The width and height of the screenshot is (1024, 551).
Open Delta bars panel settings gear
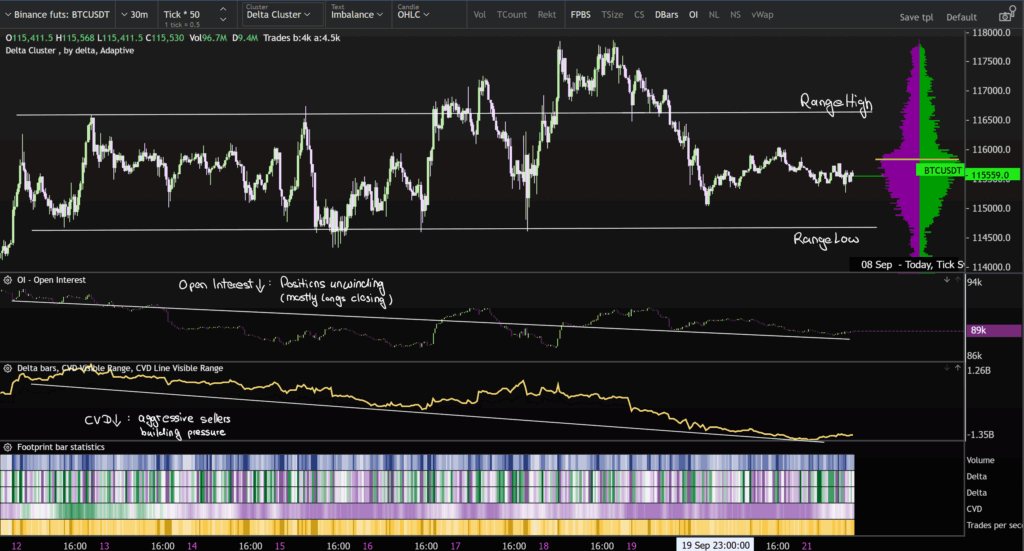(9, 369)
